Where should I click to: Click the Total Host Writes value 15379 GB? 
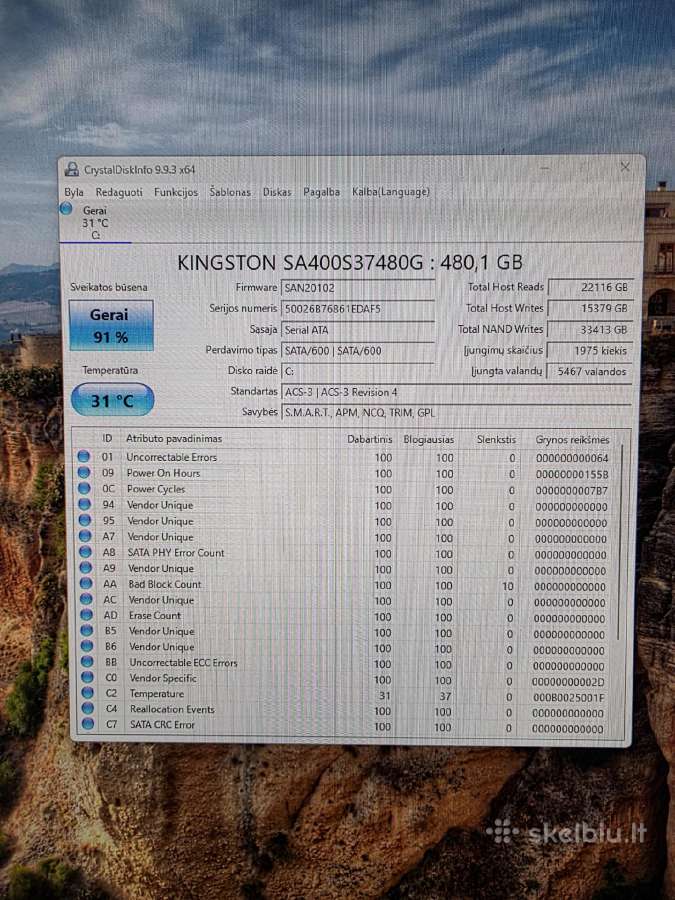click(x=591, y=308)
